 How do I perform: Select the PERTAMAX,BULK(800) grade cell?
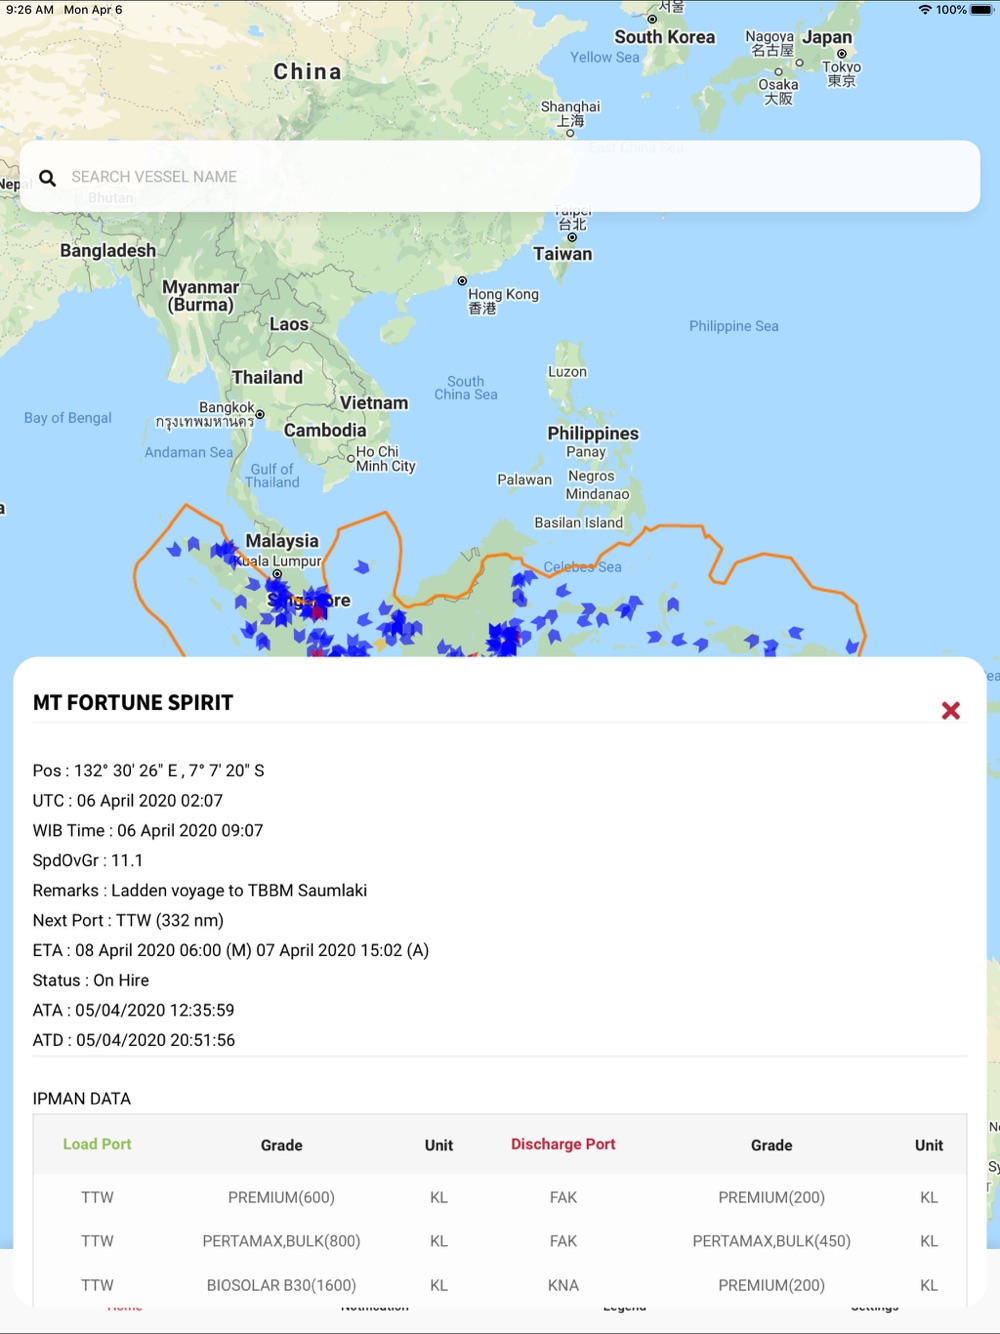click(281, 1241)
